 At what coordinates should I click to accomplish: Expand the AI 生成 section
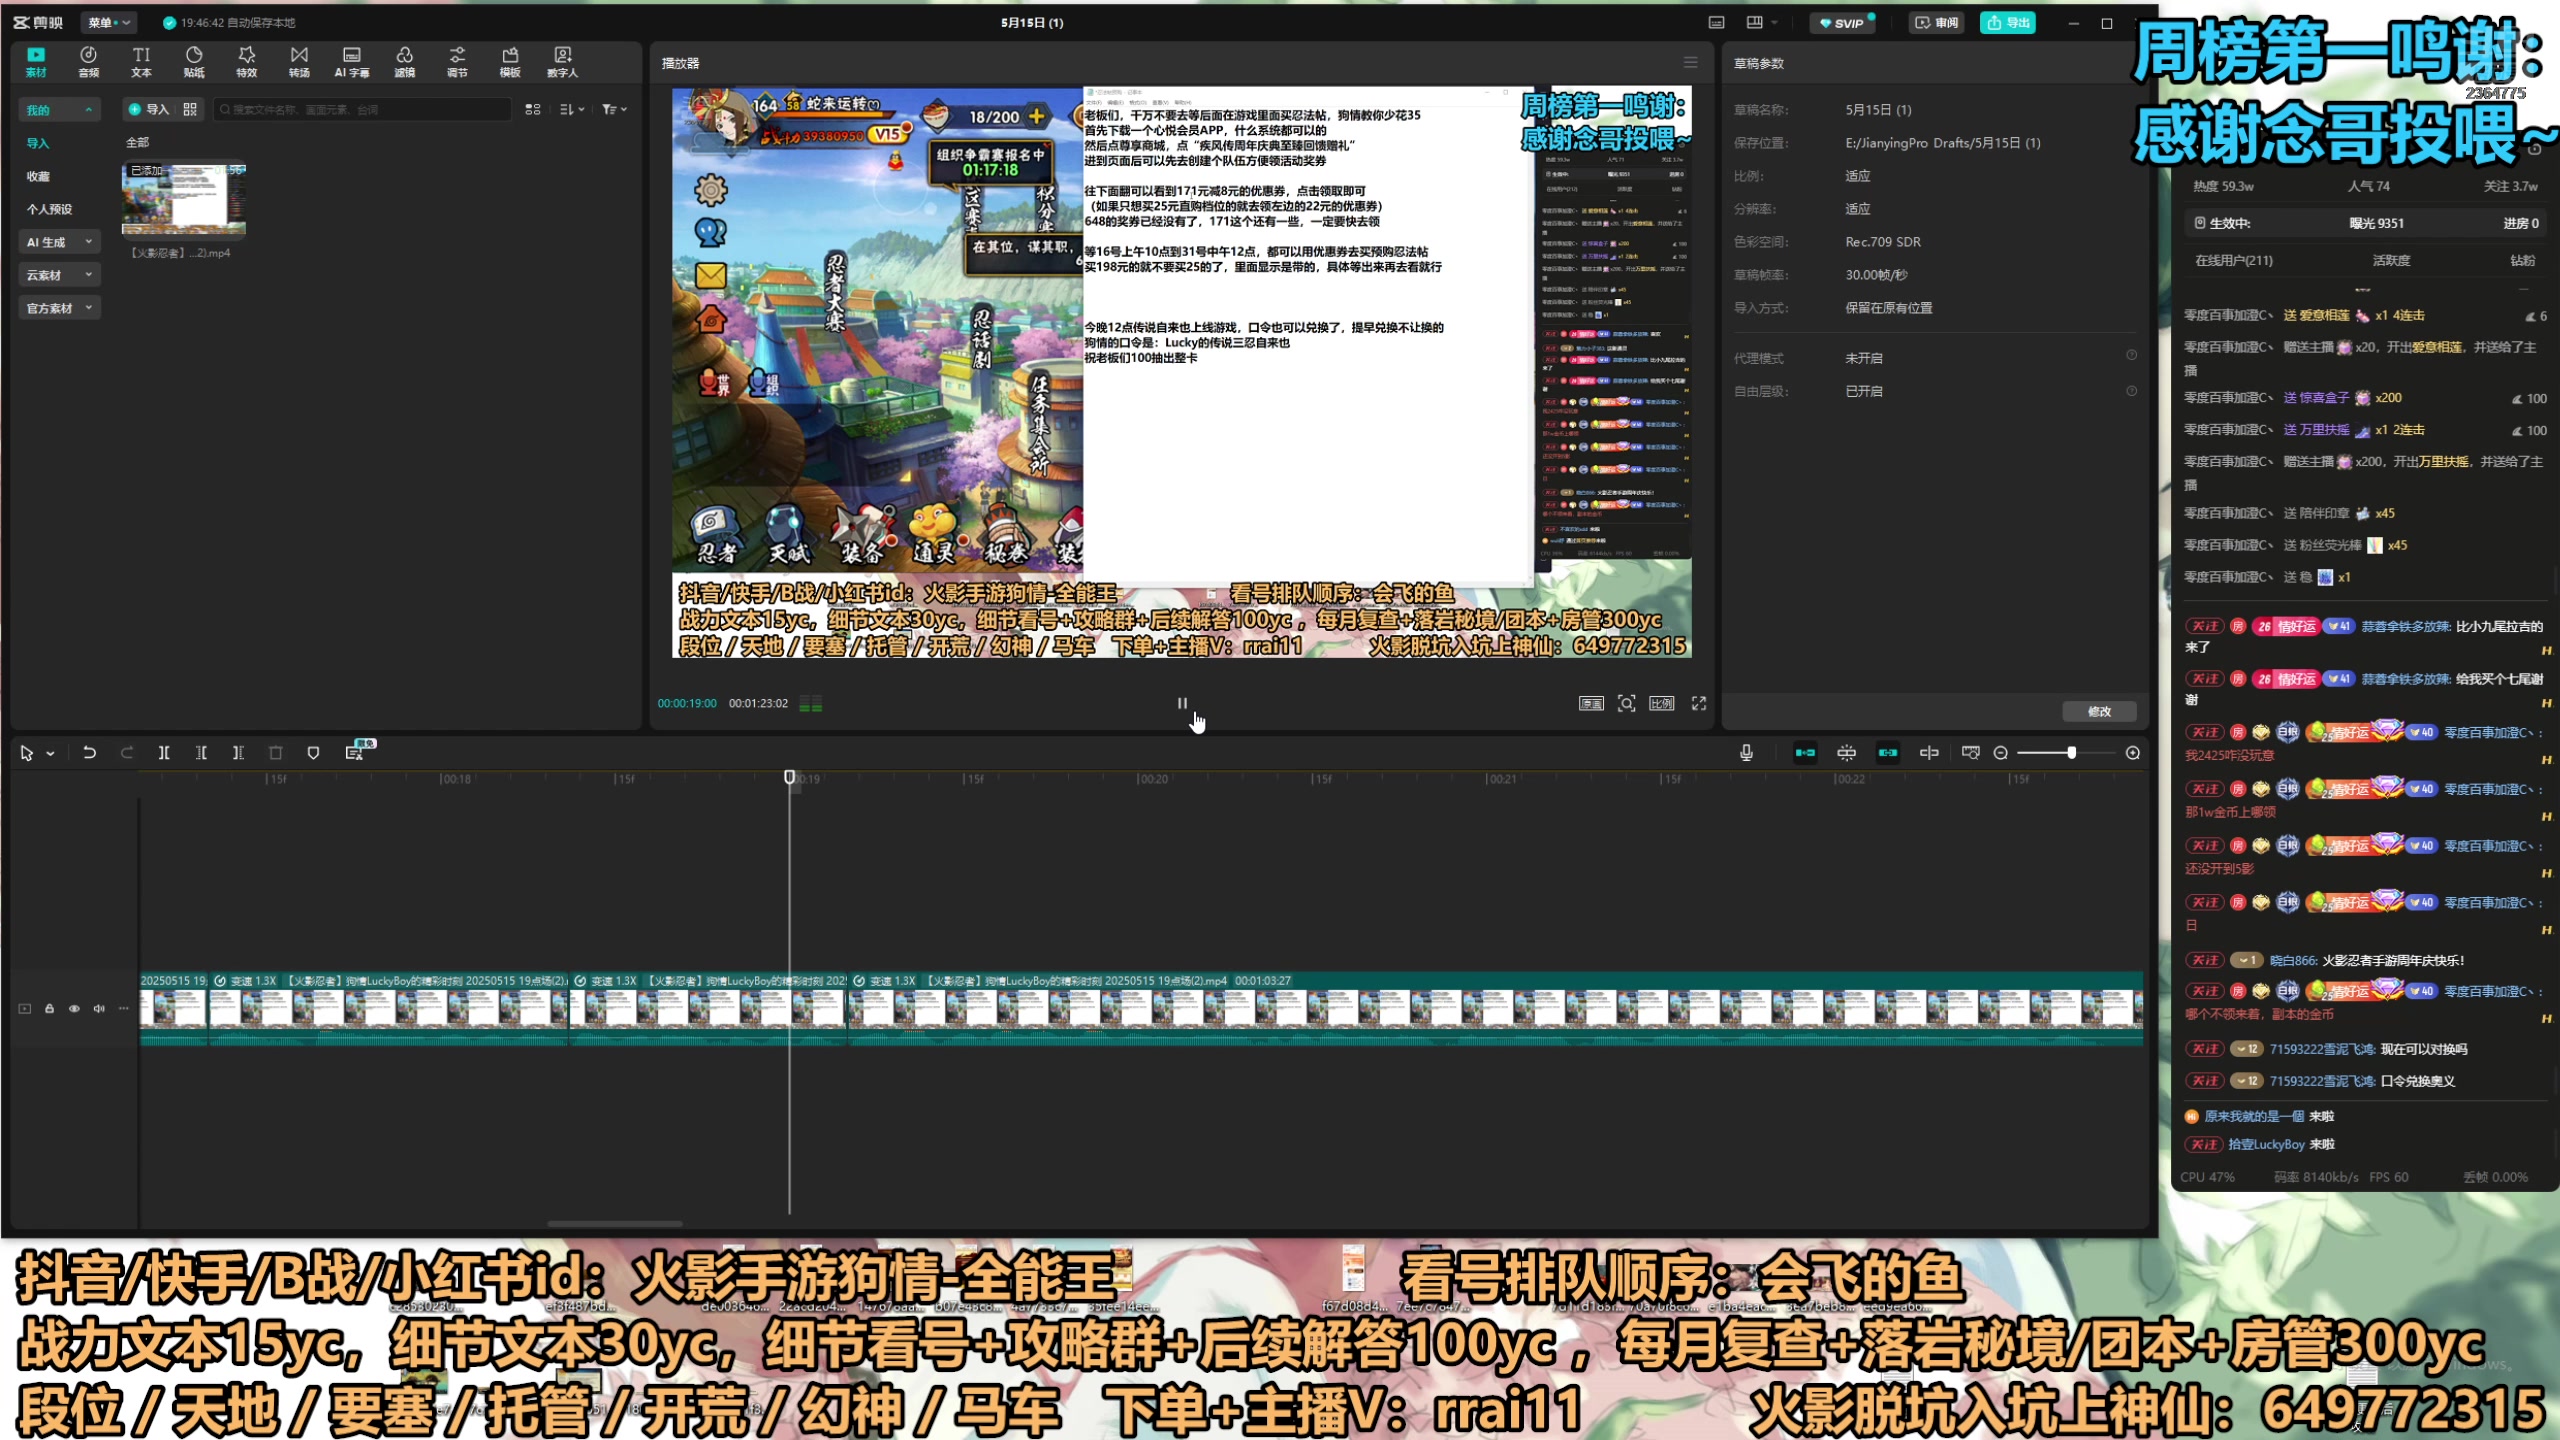click(x=60, y=242)
